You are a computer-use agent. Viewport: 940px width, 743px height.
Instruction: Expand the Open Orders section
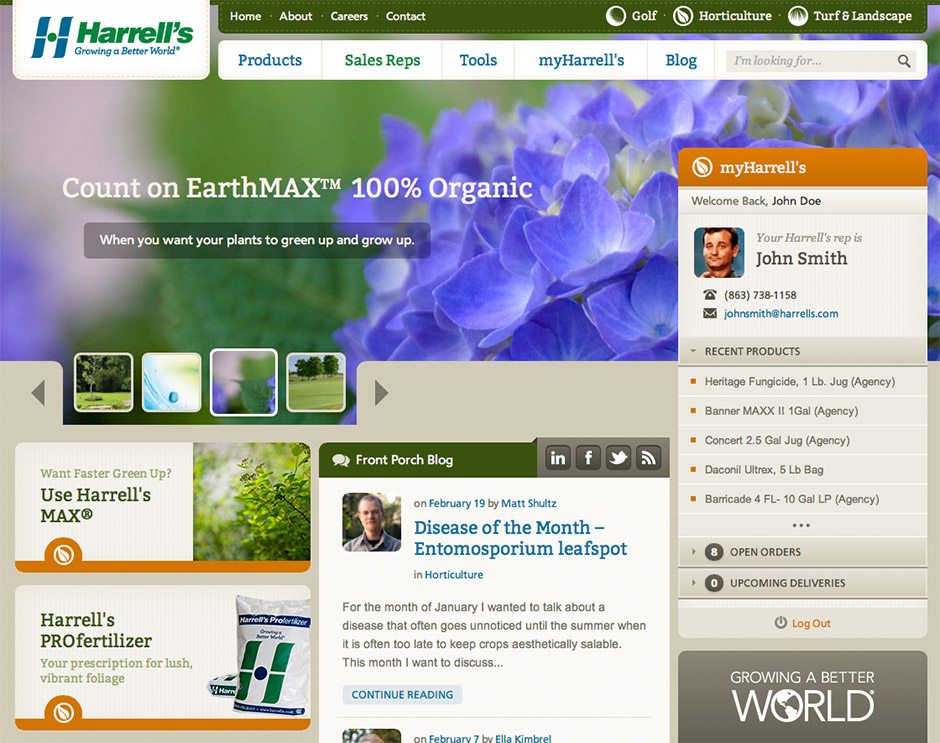coord(803,552)
